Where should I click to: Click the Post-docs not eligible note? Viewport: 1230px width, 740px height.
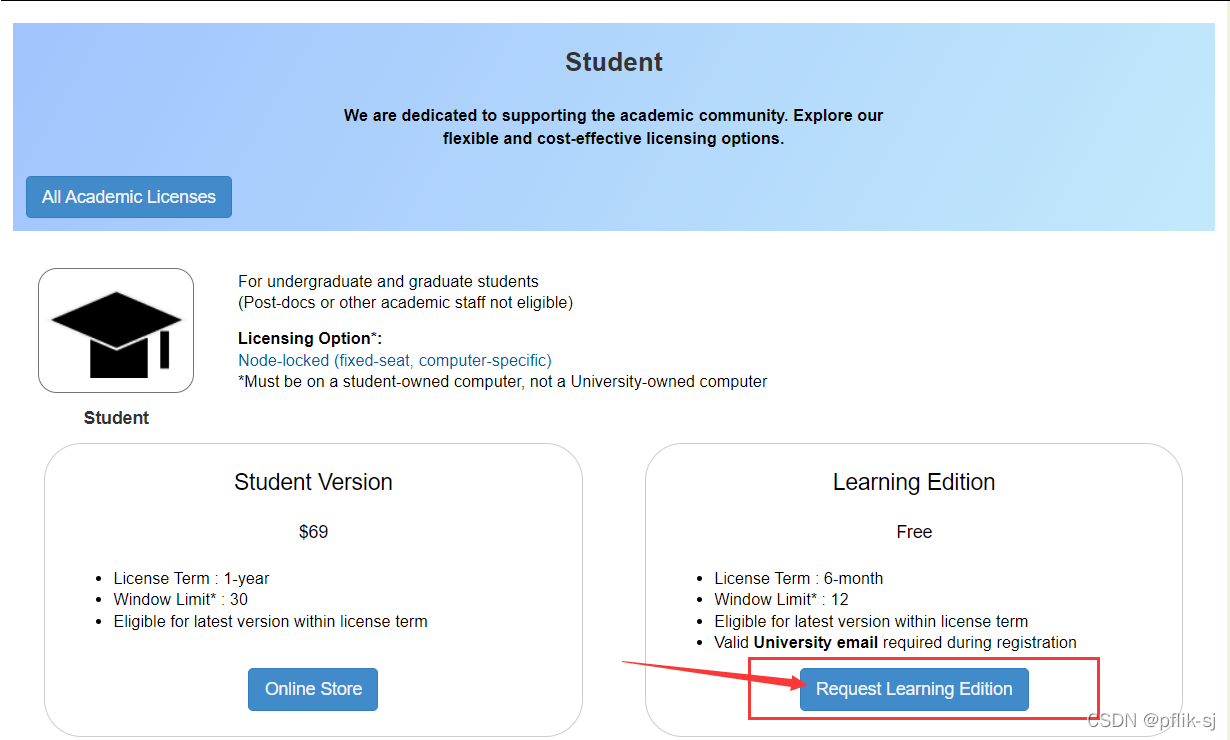[x=405, y=302]
